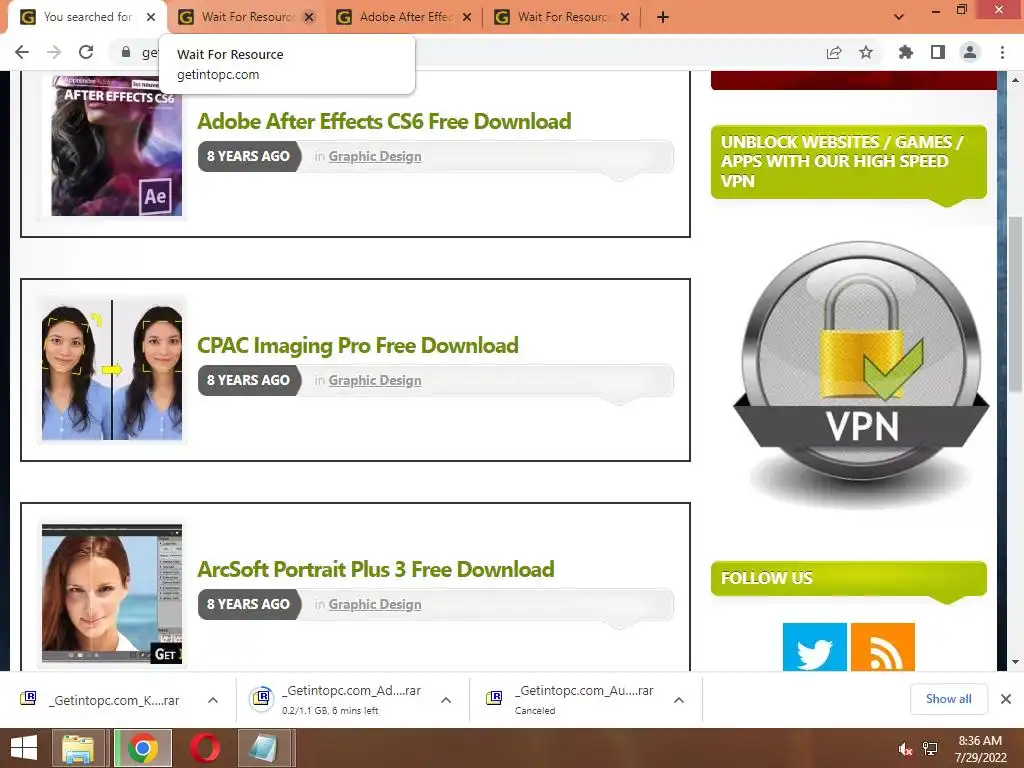
Task: Close the downloads bar
Action: pyautogui.click(x=1006, y=699)
